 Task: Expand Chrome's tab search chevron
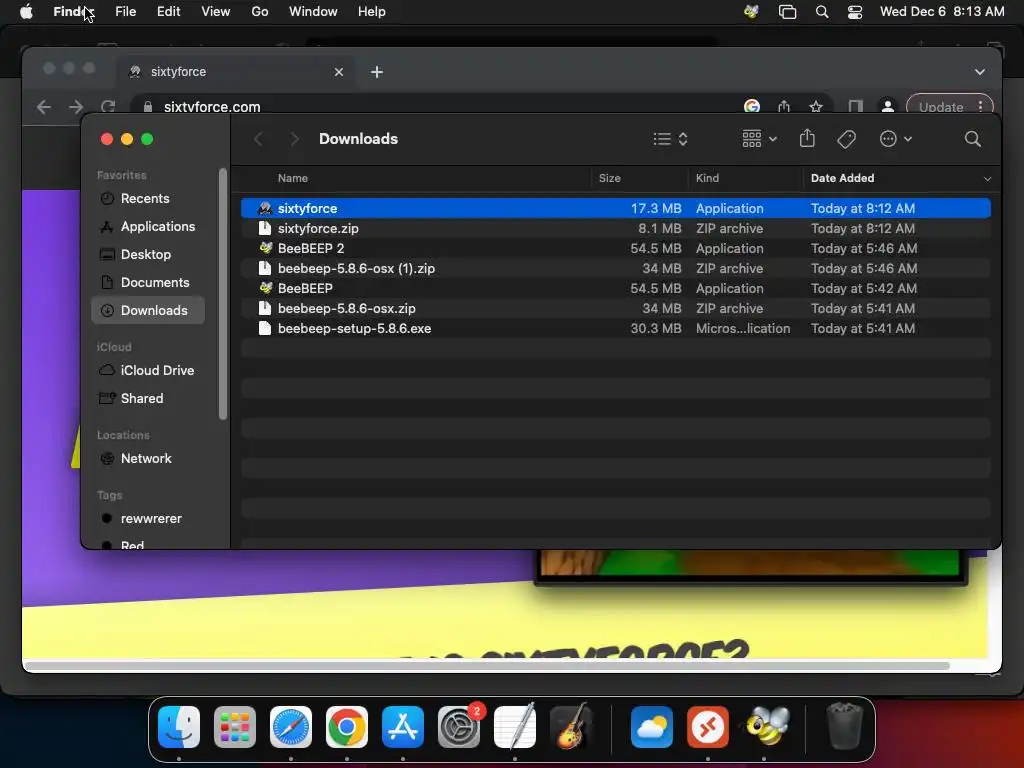click(x=980, y=72)
